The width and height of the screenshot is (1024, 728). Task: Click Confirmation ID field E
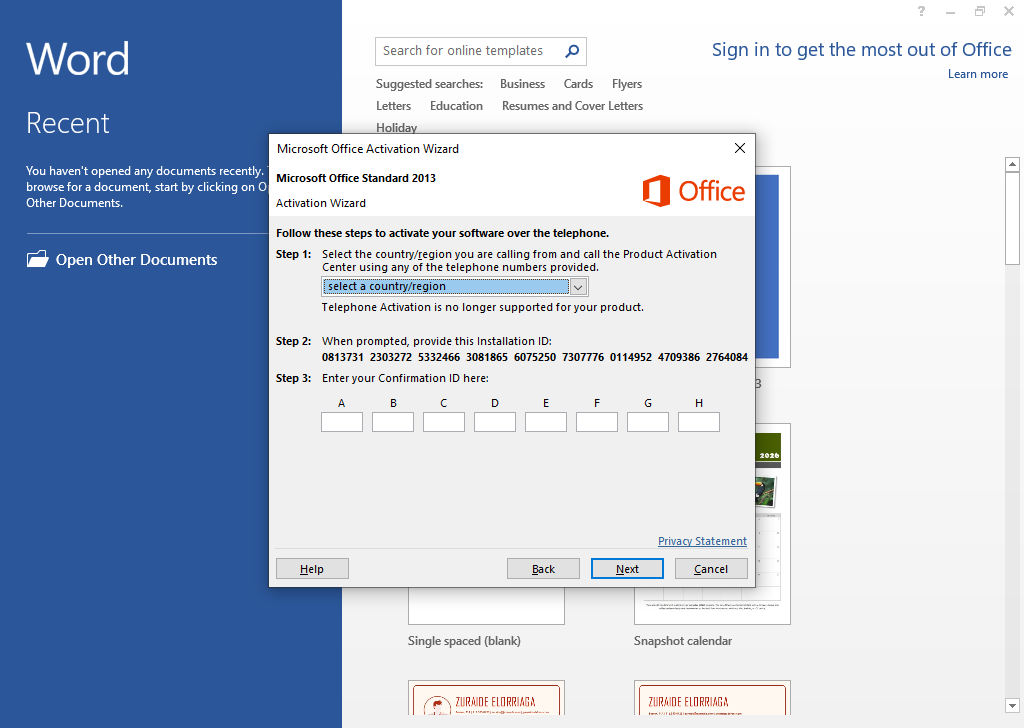[x=545, y=422]
